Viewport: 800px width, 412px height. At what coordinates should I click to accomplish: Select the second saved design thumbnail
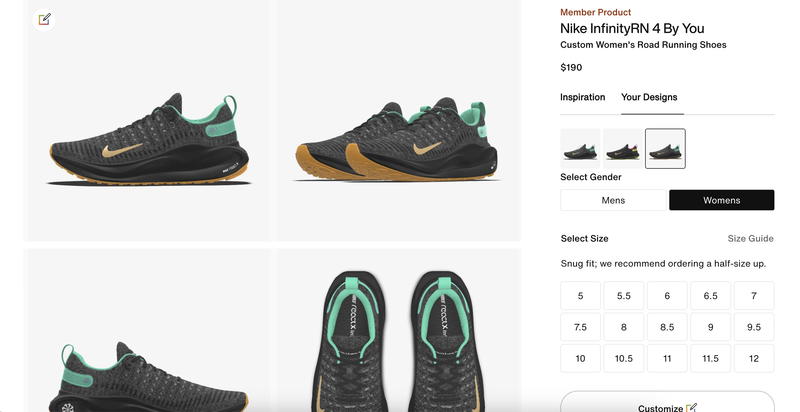623,149
